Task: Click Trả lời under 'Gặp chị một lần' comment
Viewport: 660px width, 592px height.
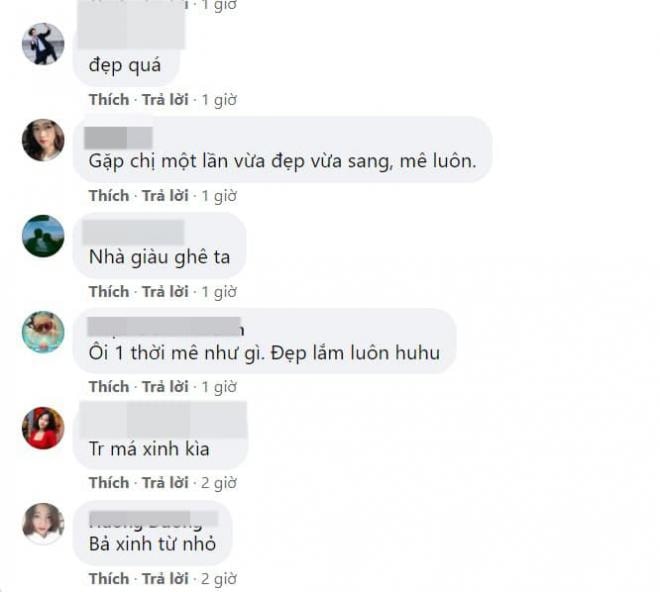Action: point(165,196)
